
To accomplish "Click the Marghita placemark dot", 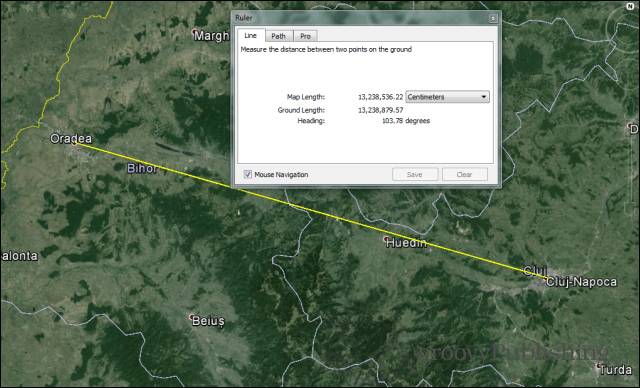I will (194, 32).
